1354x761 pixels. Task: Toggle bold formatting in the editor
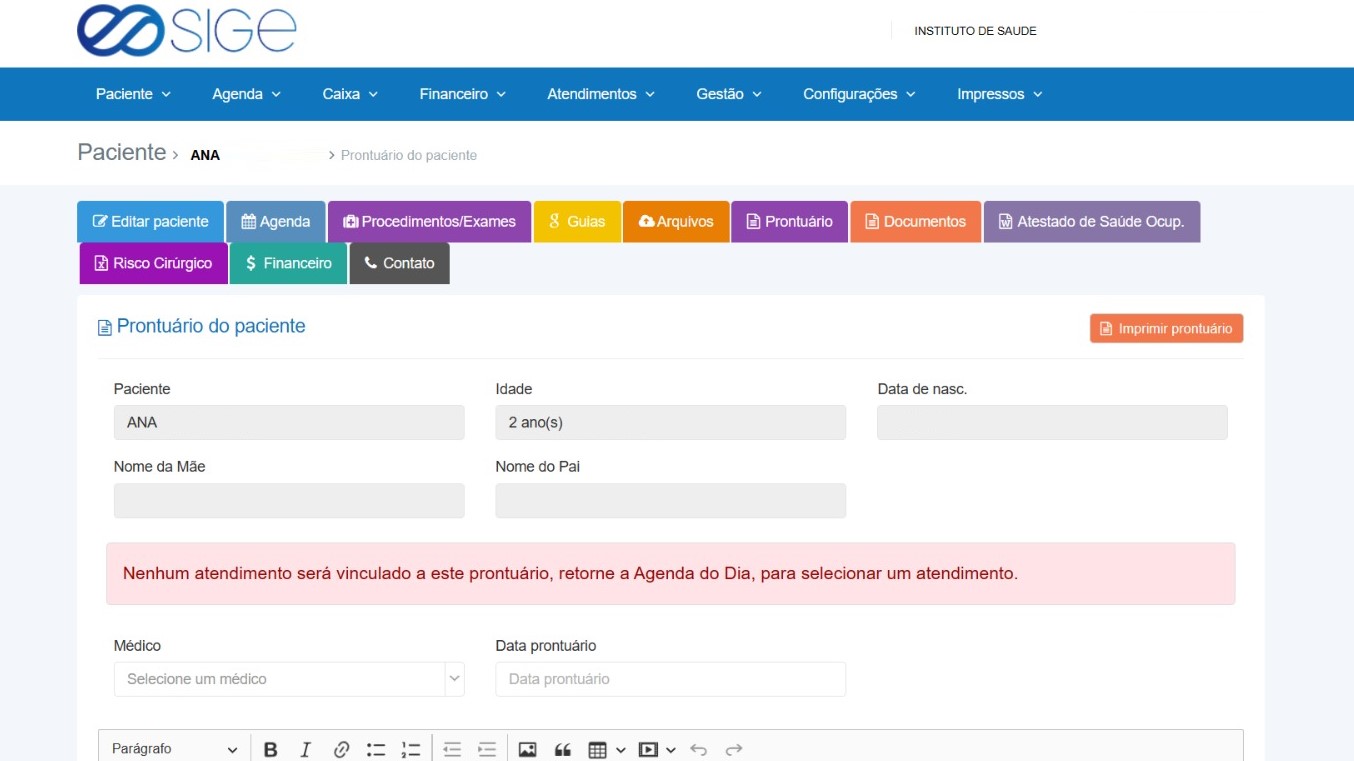click(x=270, y=749)
